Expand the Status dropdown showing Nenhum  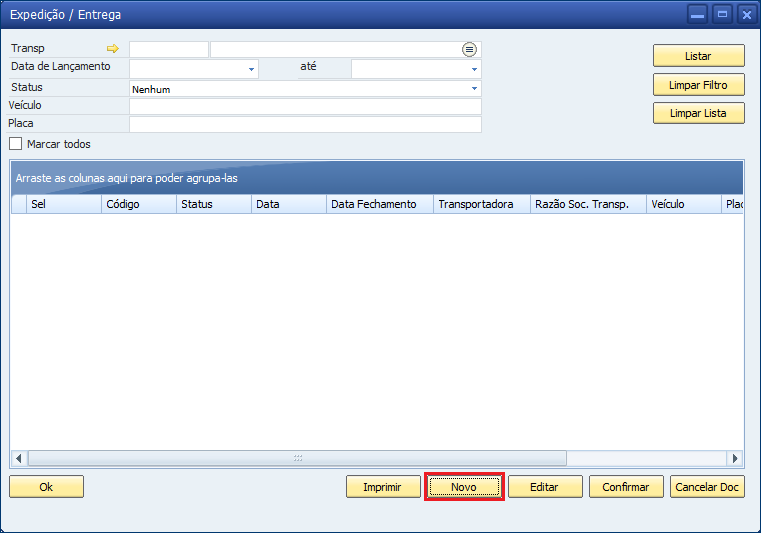[474, 89]
